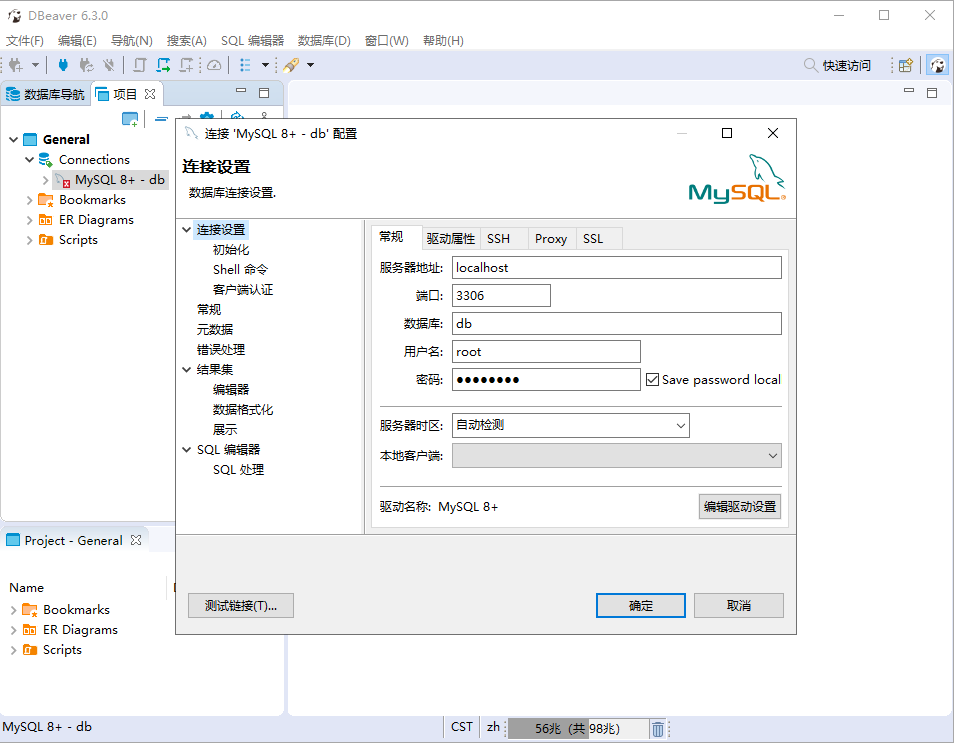Switch to the 数据库导航 tab
954x743 pixels.
click(x=45, y=94)
